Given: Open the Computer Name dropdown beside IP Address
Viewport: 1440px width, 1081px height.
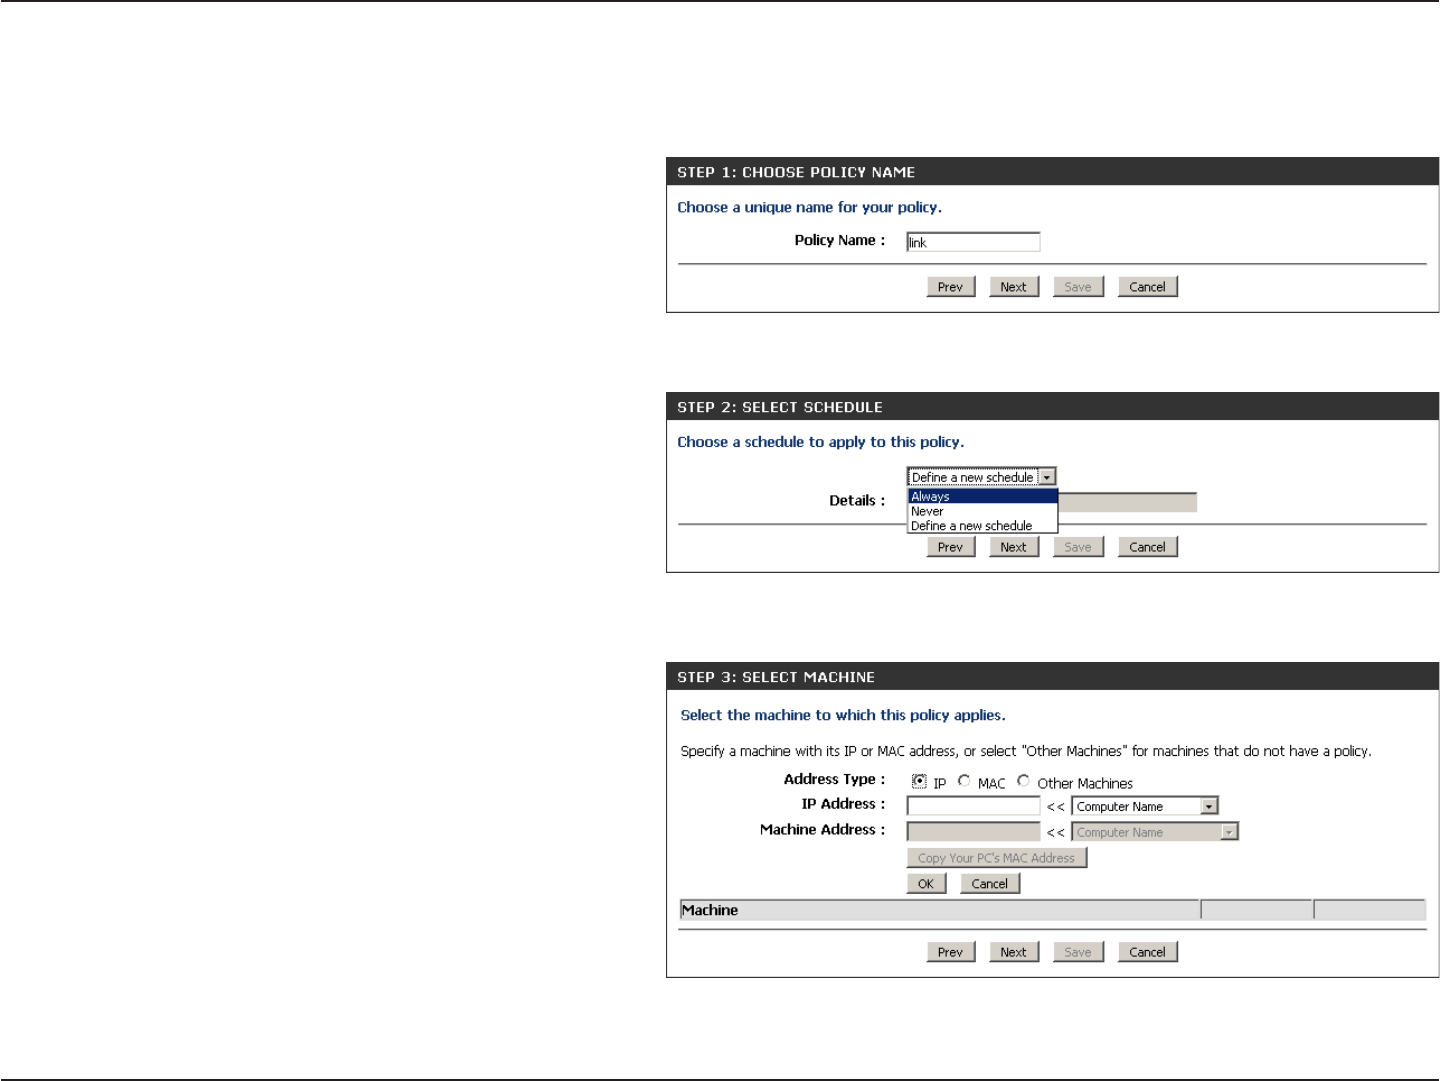Looking at the screenshot, I should pos(1145,806).
